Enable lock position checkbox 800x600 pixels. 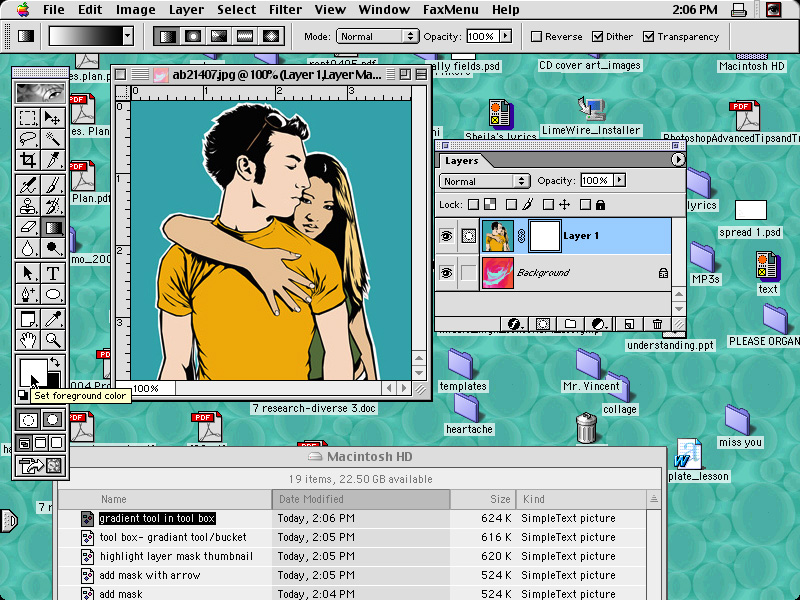tap(548, 205)
